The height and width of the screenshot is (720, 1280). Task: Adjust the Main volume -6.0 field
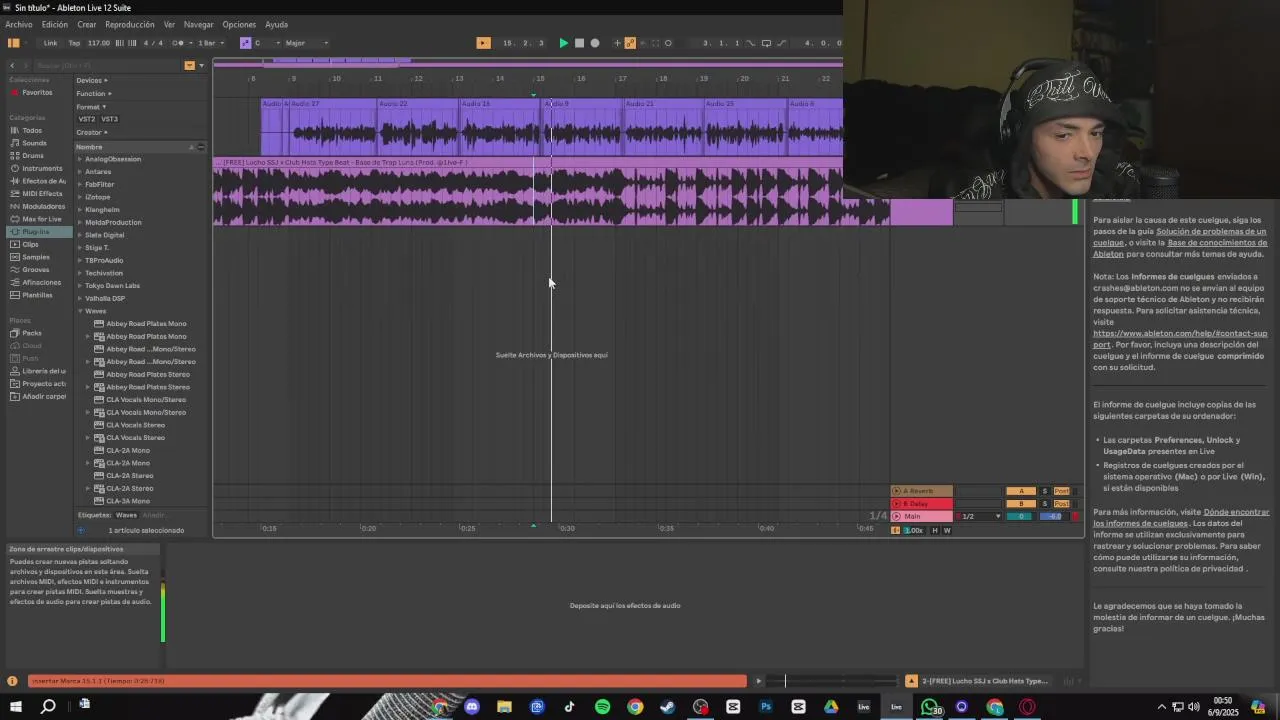[1052, 516]
